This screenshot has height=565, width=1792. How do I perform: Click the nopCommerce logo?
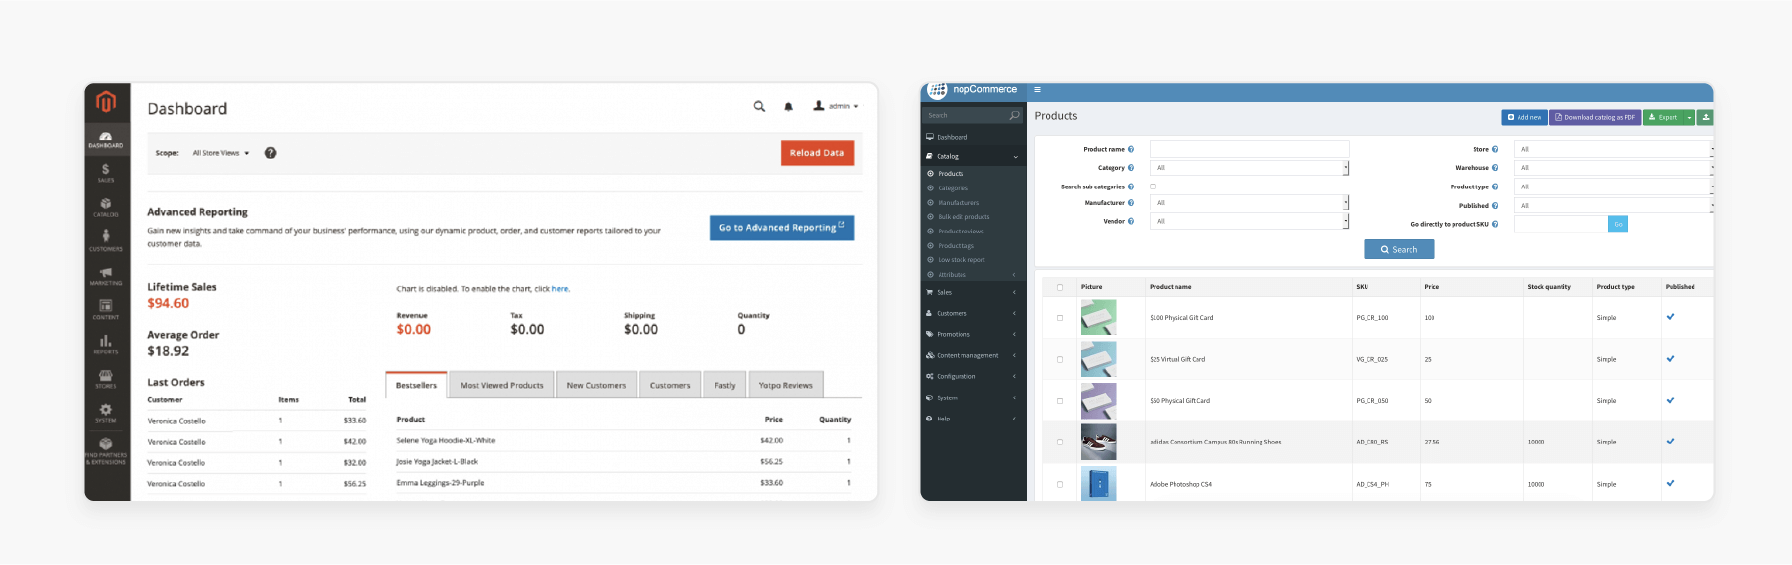click(x=972, y=90)
